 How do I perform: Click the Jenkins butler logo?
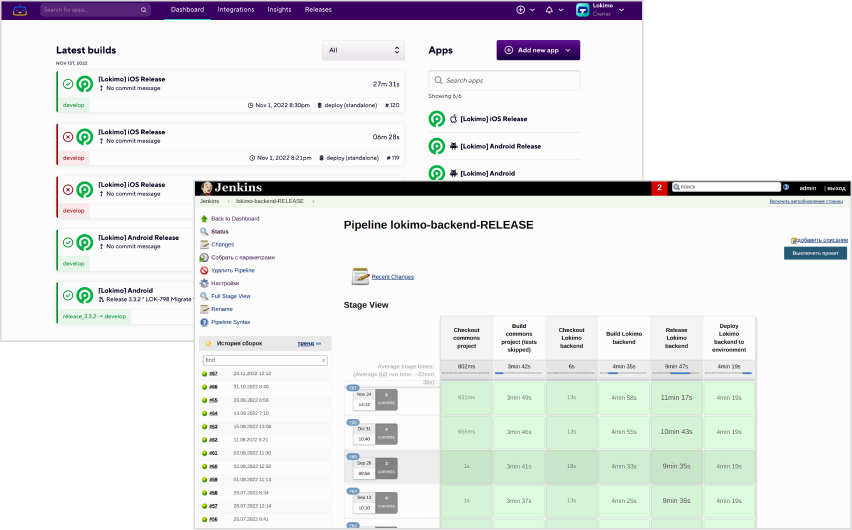pyautogui.click(x=206, y=188)
